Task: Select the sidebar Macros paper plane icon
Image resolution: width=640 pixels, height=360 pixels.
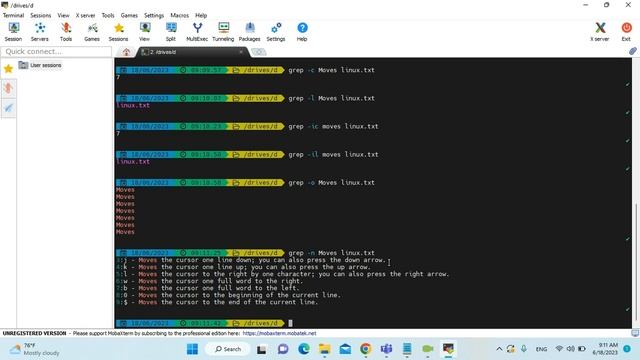Action: click(8, 108)
